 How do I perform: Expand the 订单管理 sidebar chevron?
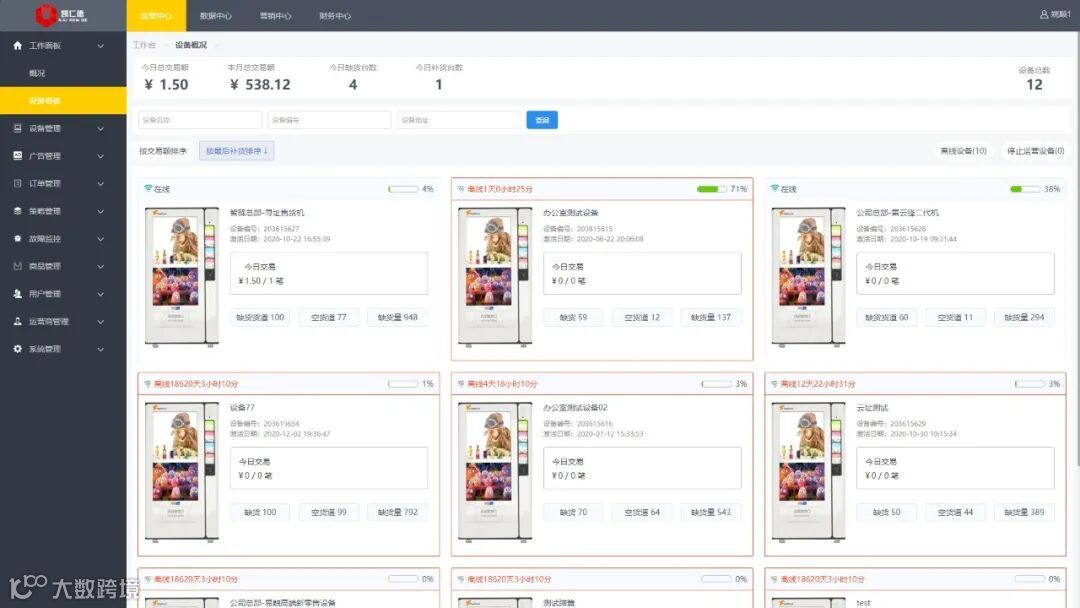point(101,183)
